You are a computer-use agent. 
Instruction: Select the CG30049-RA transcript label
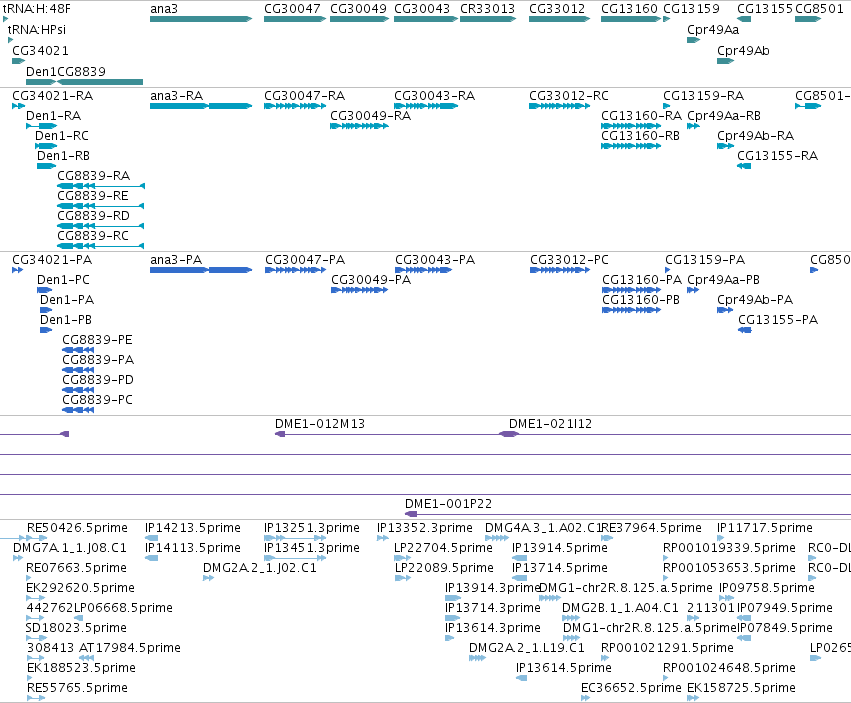point(371,116)
